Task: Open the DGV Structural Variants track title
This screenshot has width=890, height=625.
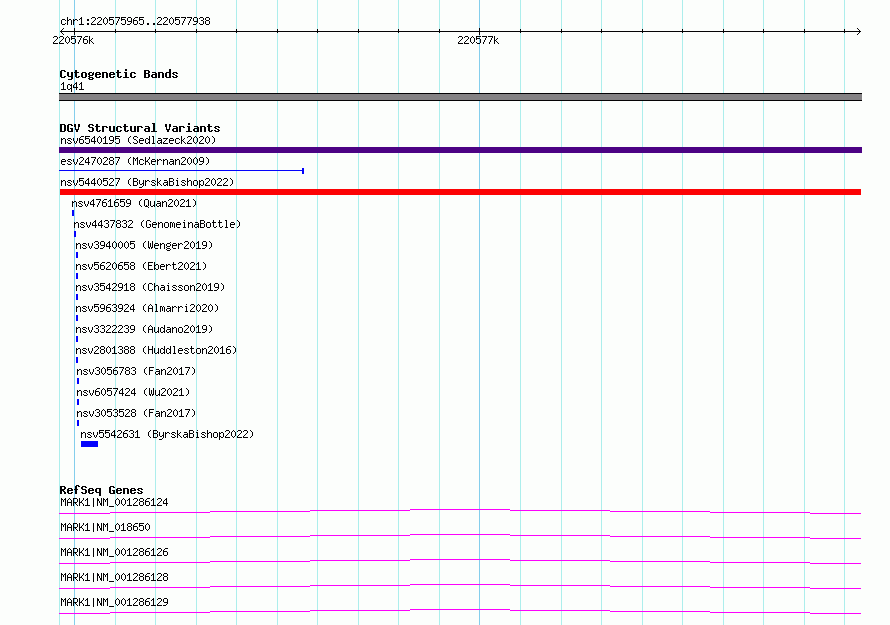Action: click(140, 128)
